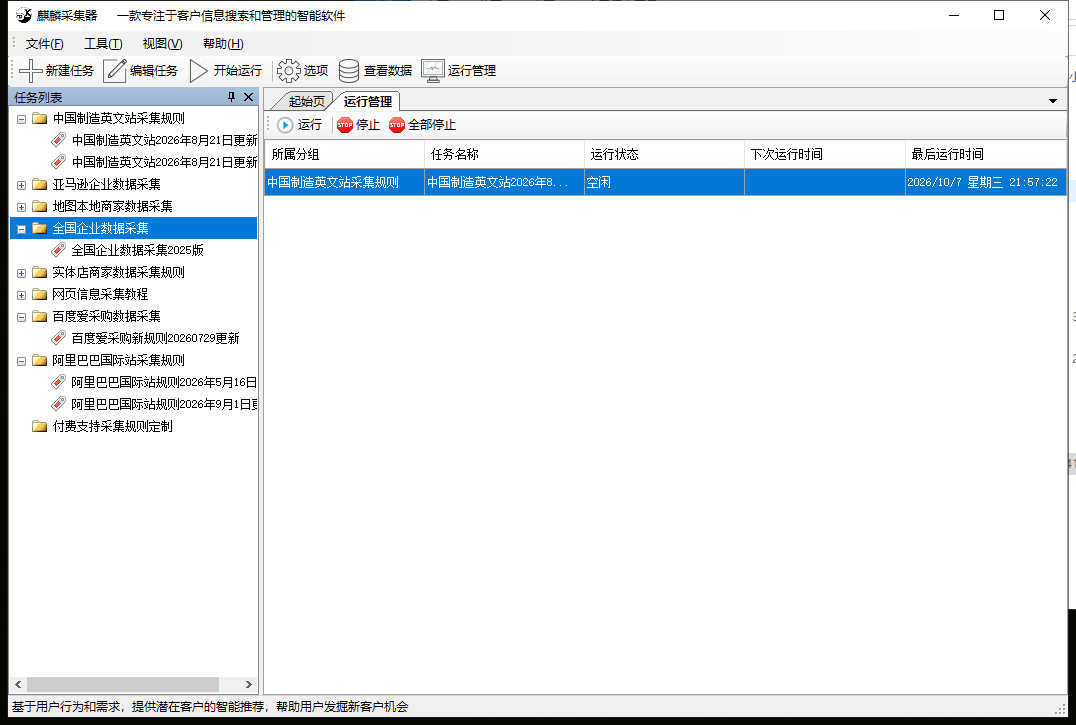Pin the 任务列表 panel
Screen dimensions: 1076x725
pyautogui.click(x=231, y=97)
